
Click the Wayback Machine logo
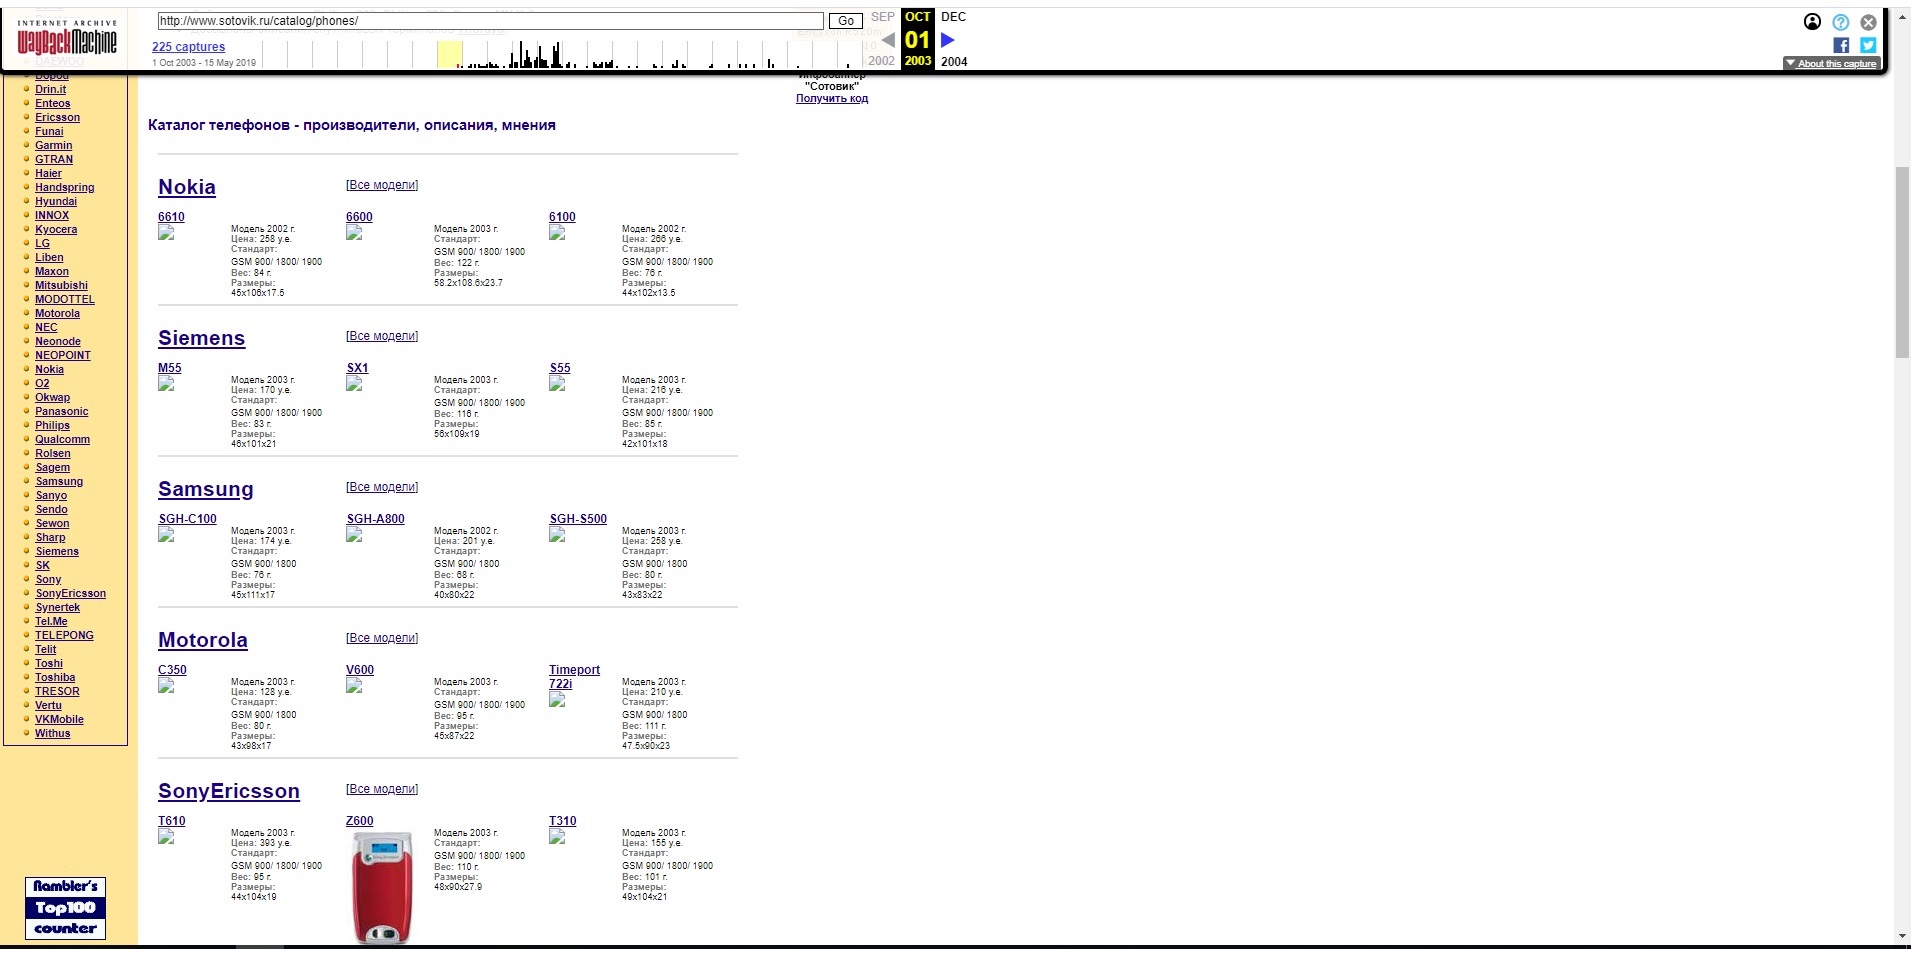66,38
